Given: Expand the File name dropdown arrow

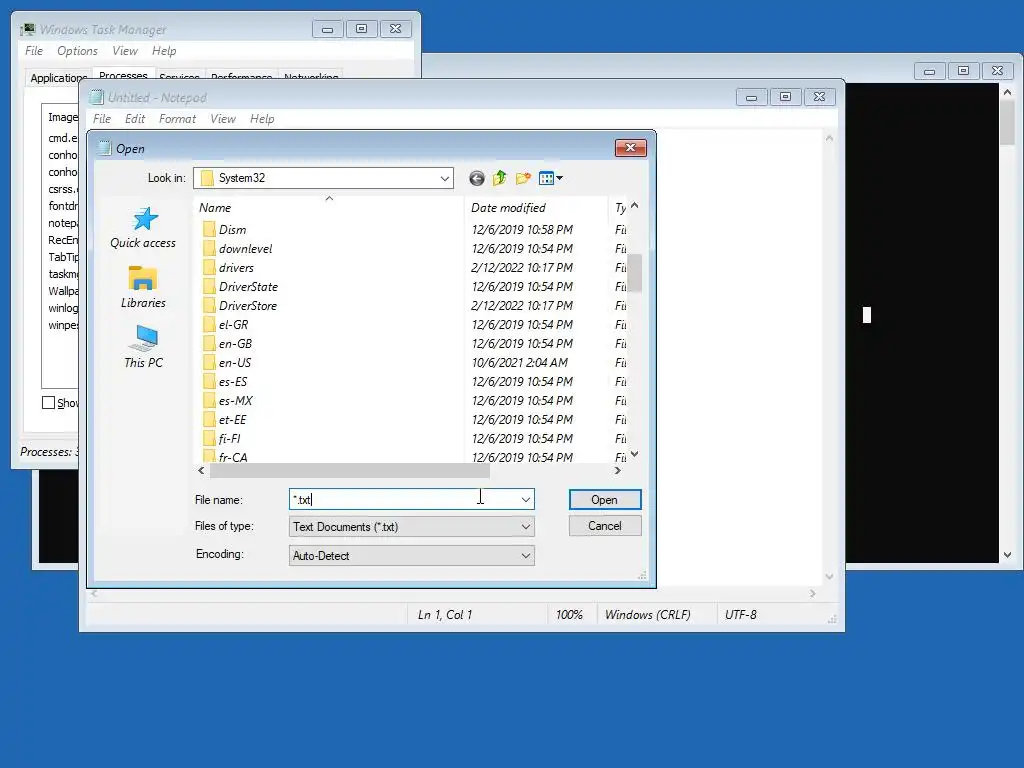Looking at the screenshot, I should click(526, 500).
